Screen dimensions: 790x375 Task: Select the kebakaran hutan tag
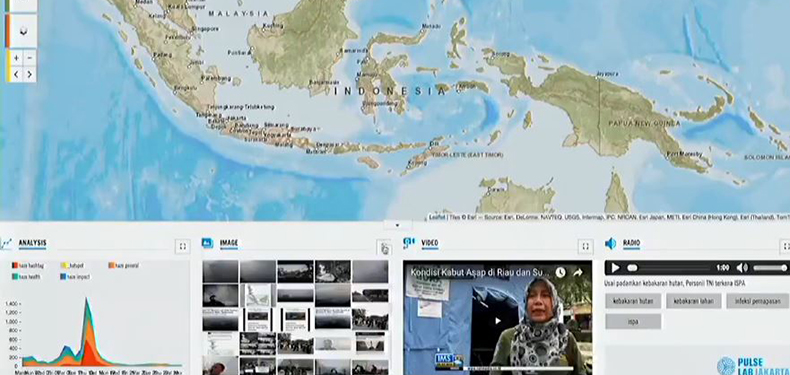633,301
